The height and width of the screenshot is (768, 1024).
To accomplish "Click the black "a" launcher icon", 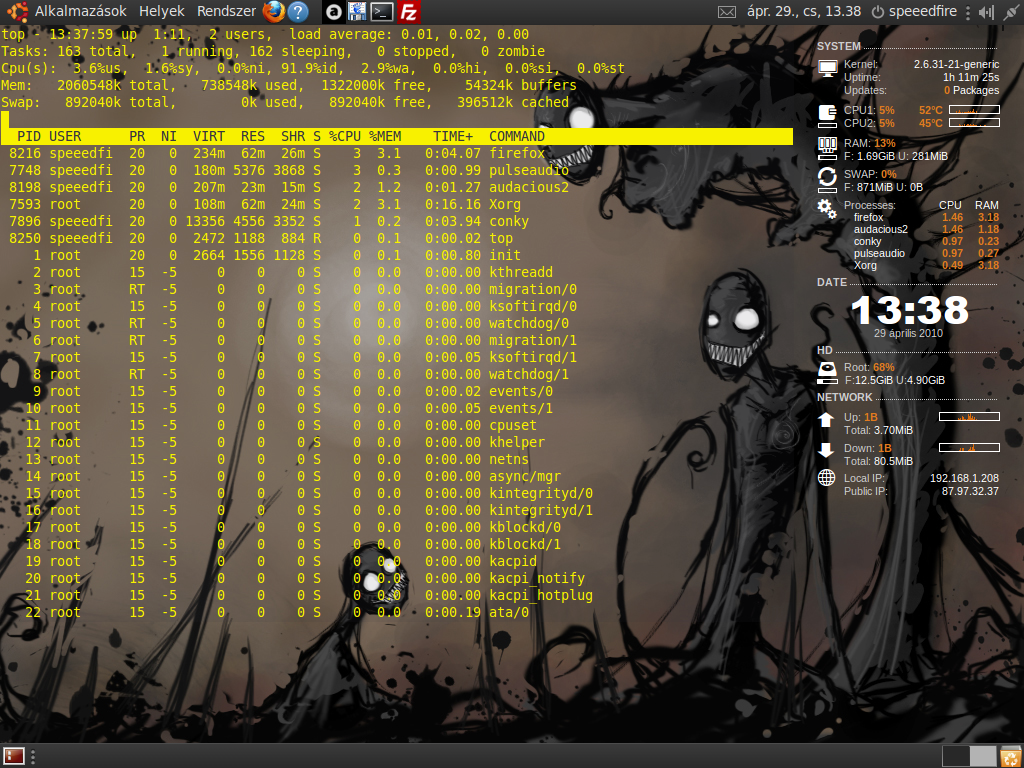I will coord(334,11).
